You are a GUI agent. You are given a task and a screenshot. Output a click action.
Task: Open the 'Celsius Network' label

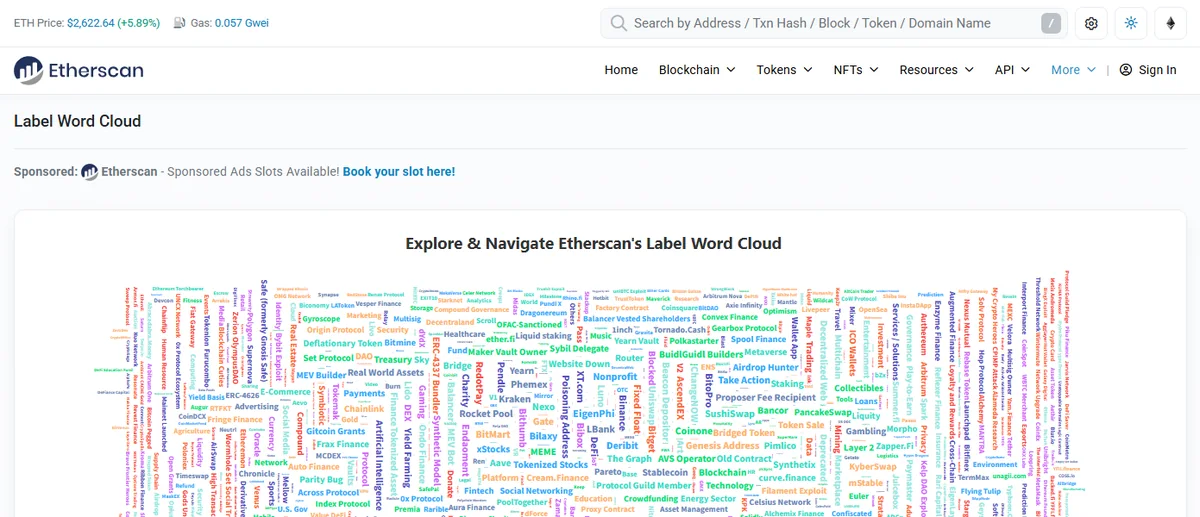[x=780, y=502]
